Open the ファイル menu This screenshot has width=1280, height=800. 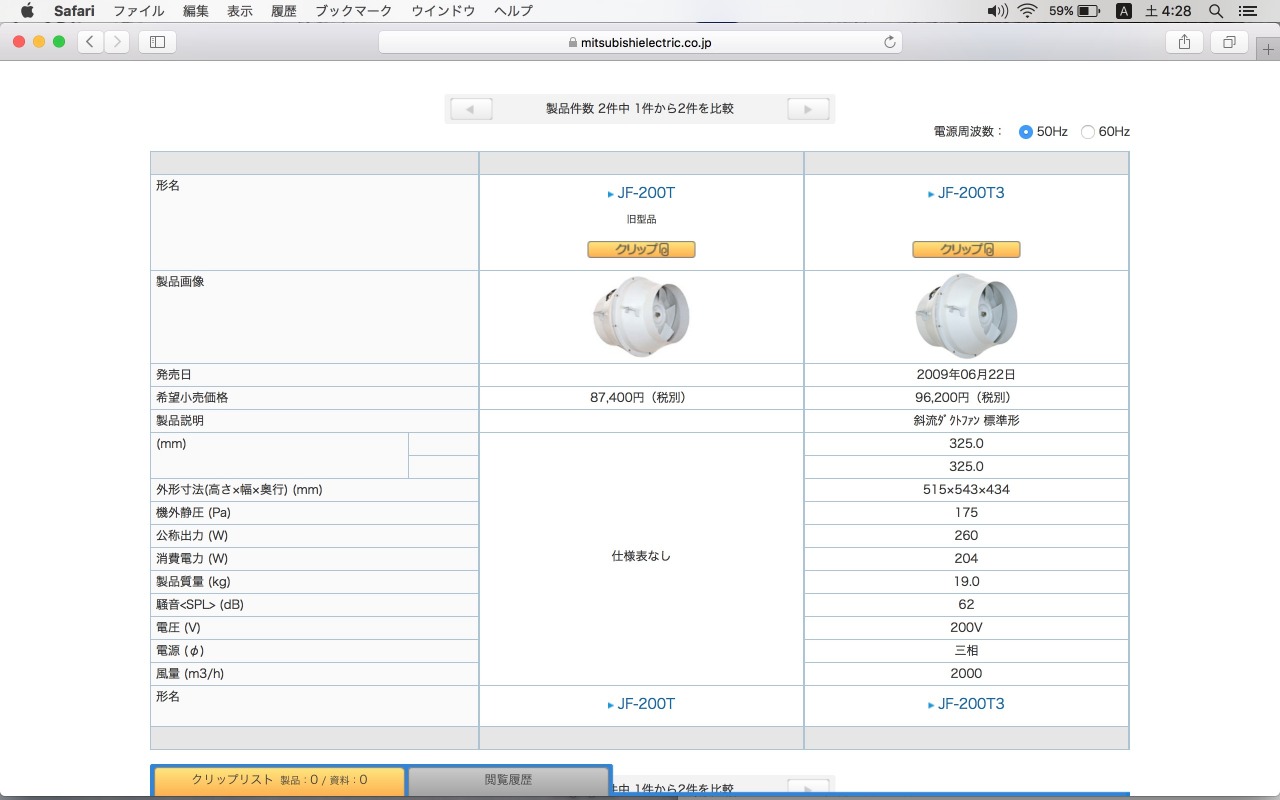[x=139, y=11]
